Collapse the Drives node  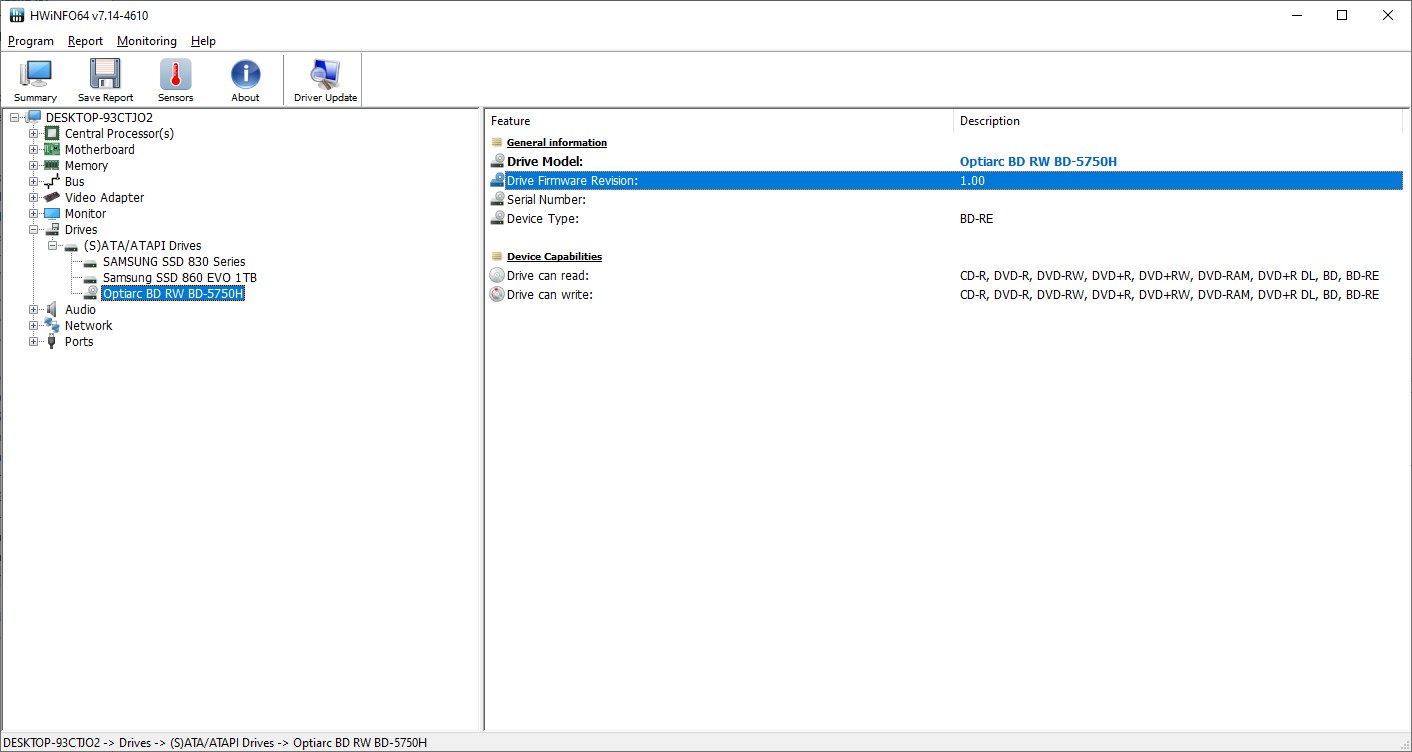tap(33, 229)
